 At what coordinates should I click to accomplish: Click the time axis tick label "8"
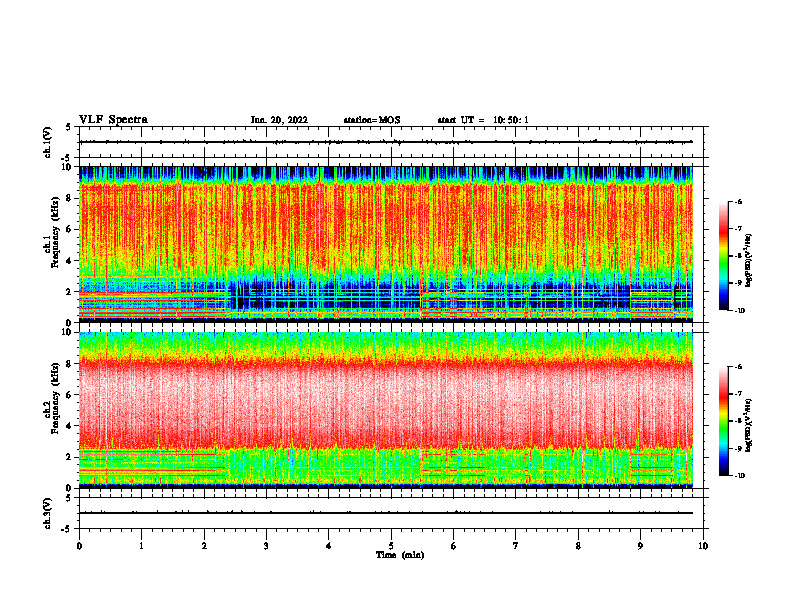pos(578,546)
